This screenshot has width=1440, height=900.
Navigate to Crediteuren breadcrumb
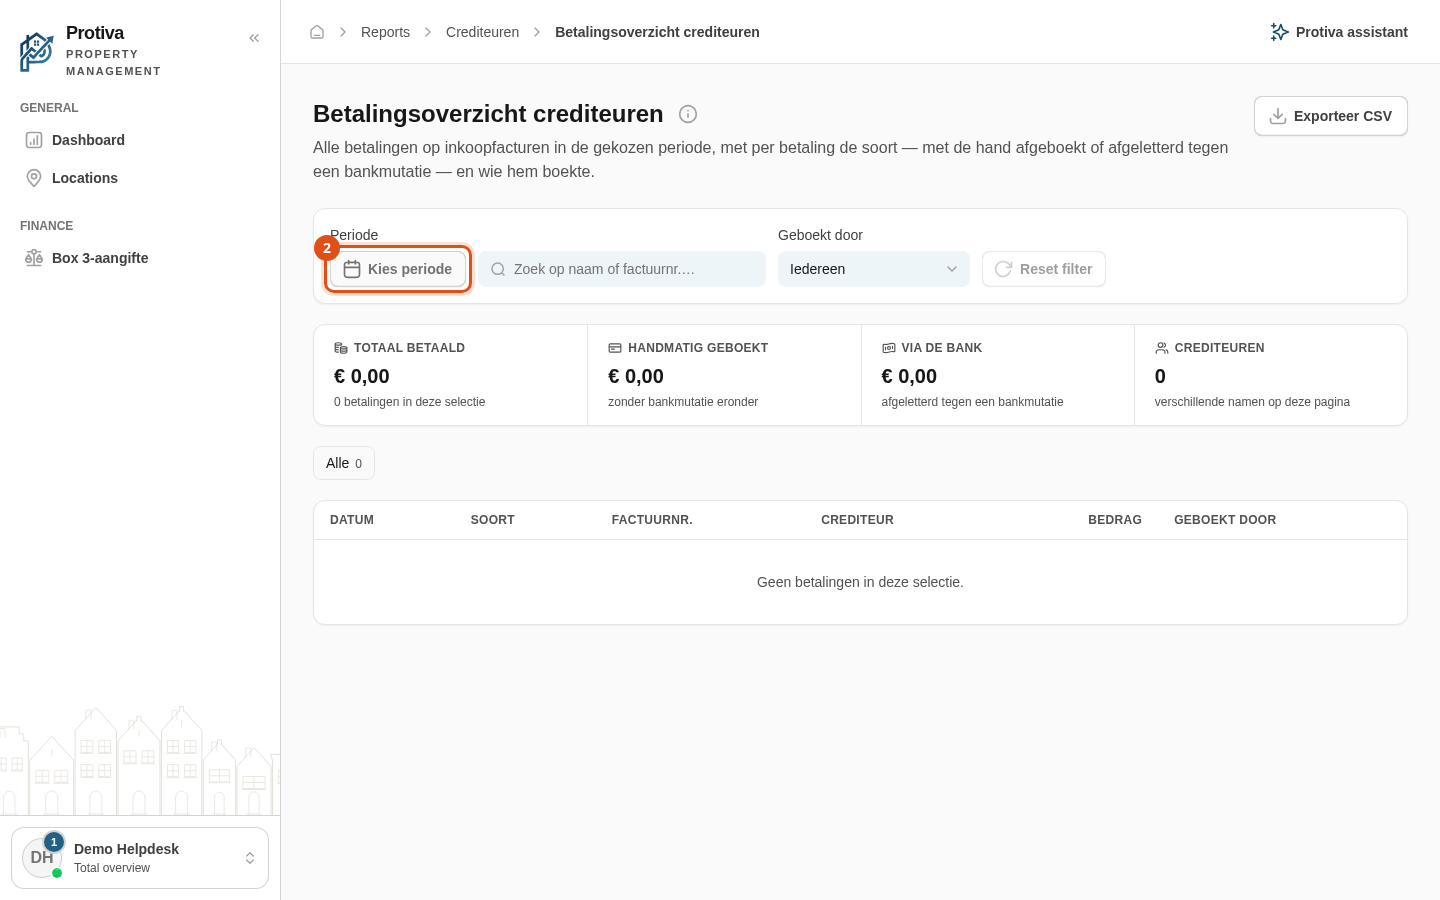[482, 32]
